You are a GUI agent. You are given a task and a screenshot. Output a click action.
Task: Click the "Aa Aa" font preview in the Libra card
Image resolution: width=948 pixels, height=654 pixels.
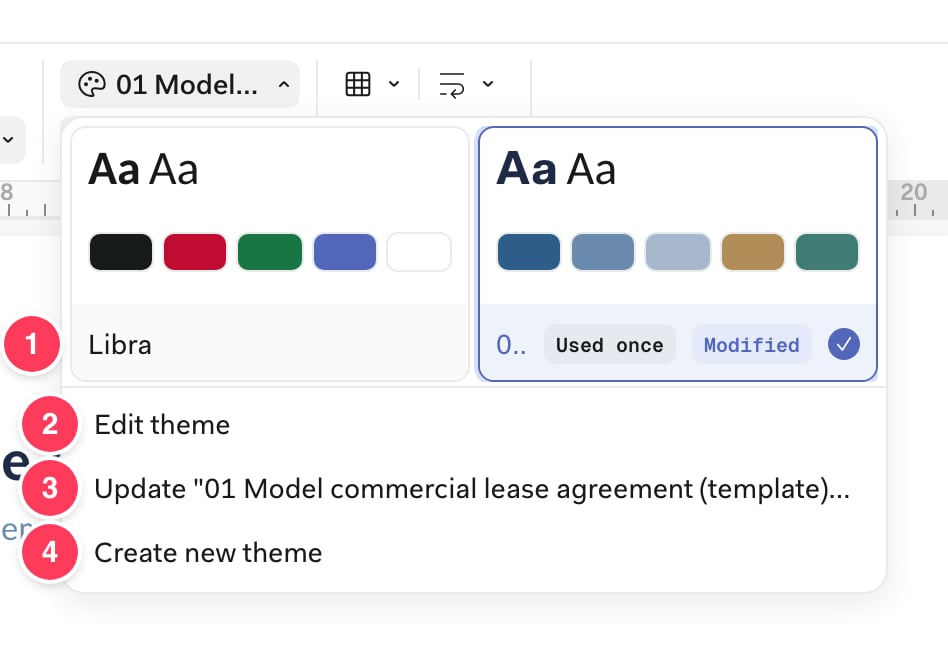143,169
